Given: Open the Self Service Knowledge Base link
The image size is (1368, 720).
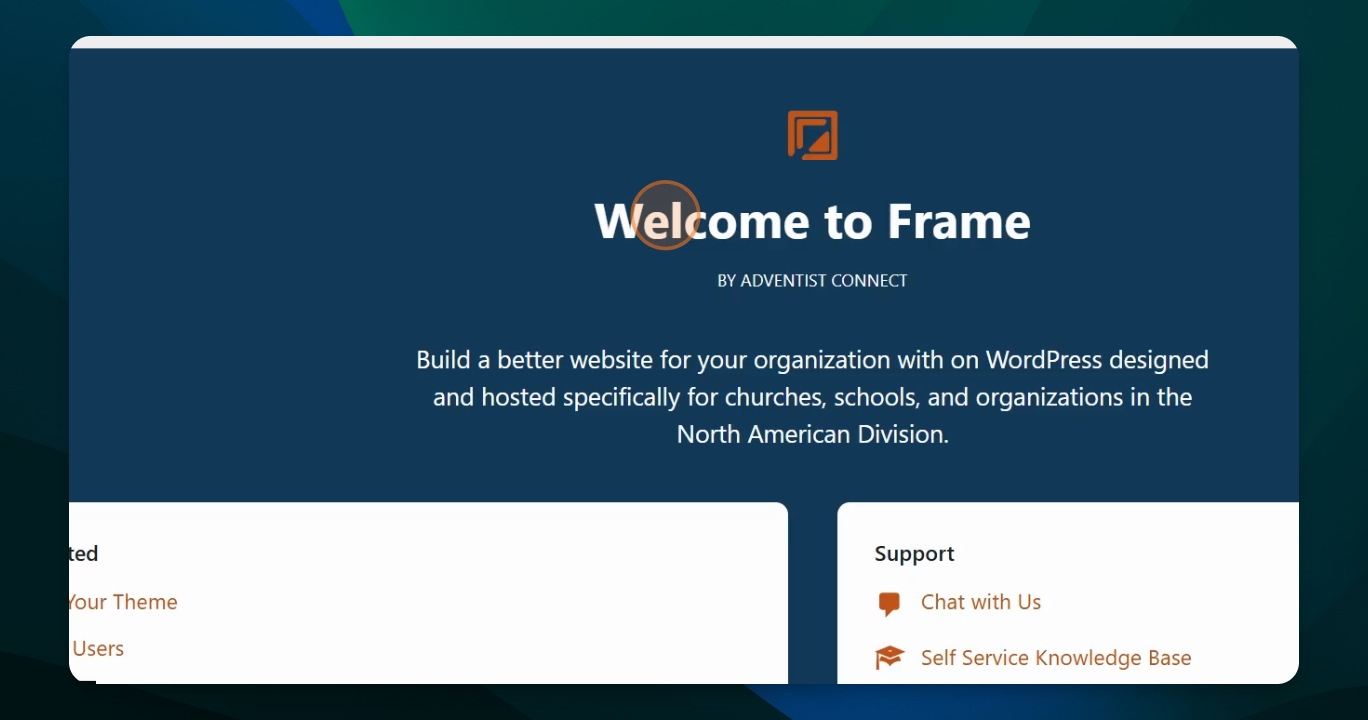Looking at the screenshot, I should [x=1056, y=658].
